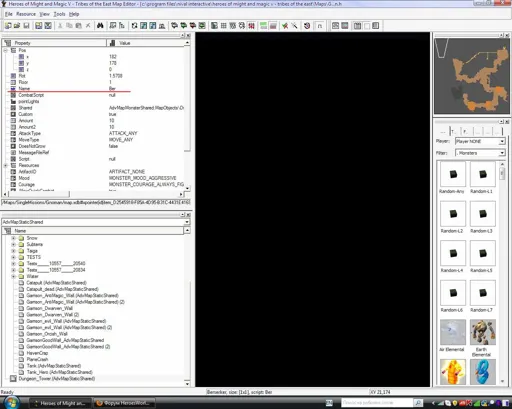Click the Copy toolbar icon
Screen dimensions: 512x409
69,26
